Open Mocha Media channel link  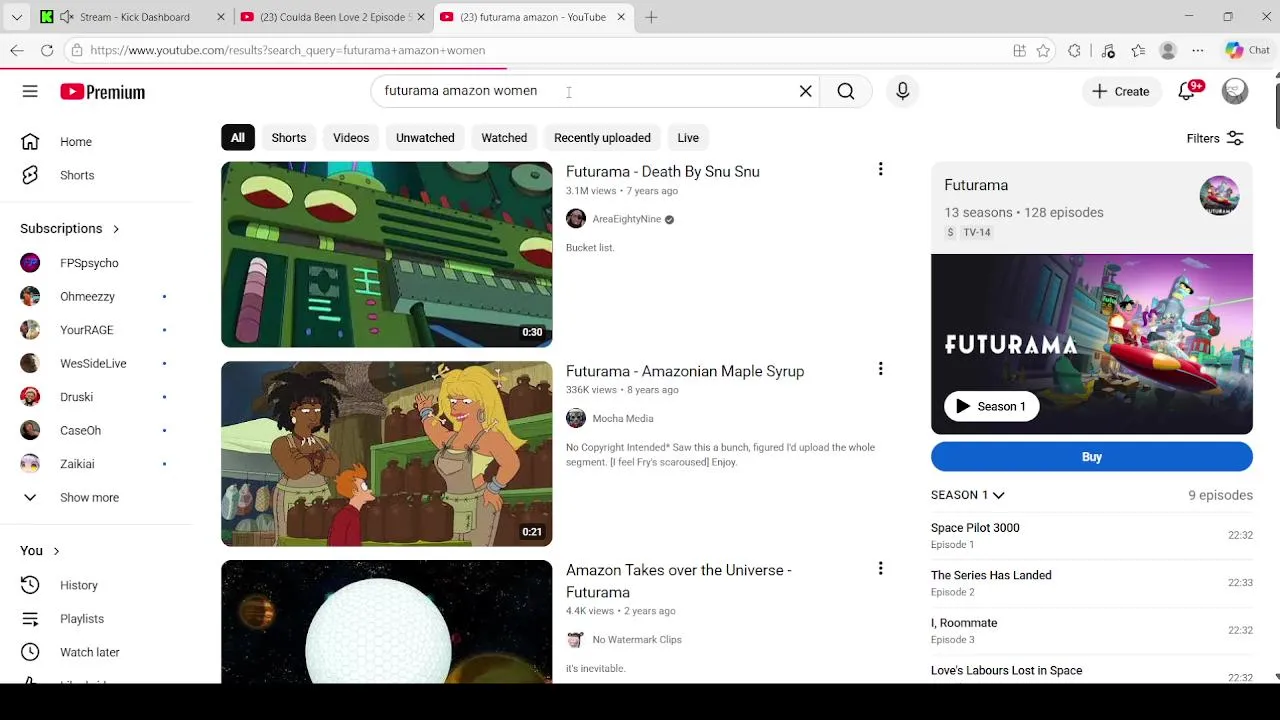pos(623,419)
